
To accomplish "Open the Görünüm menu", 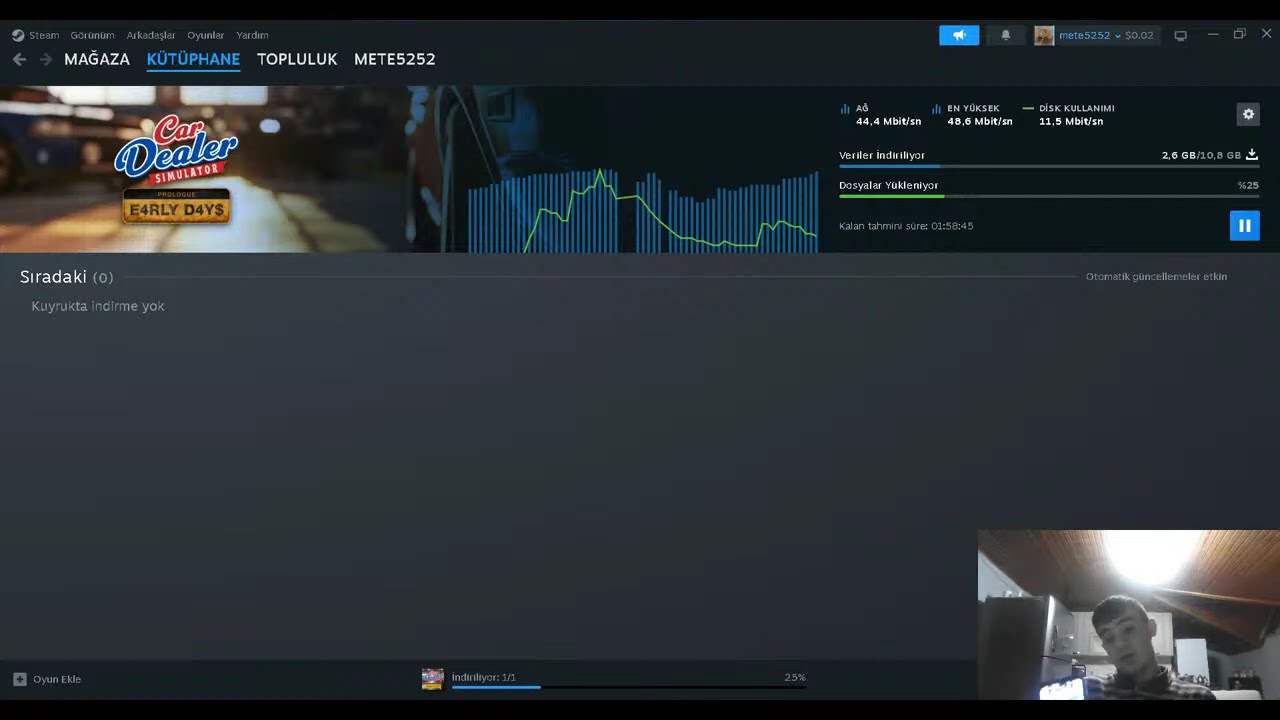I will [x=92, y=35].
